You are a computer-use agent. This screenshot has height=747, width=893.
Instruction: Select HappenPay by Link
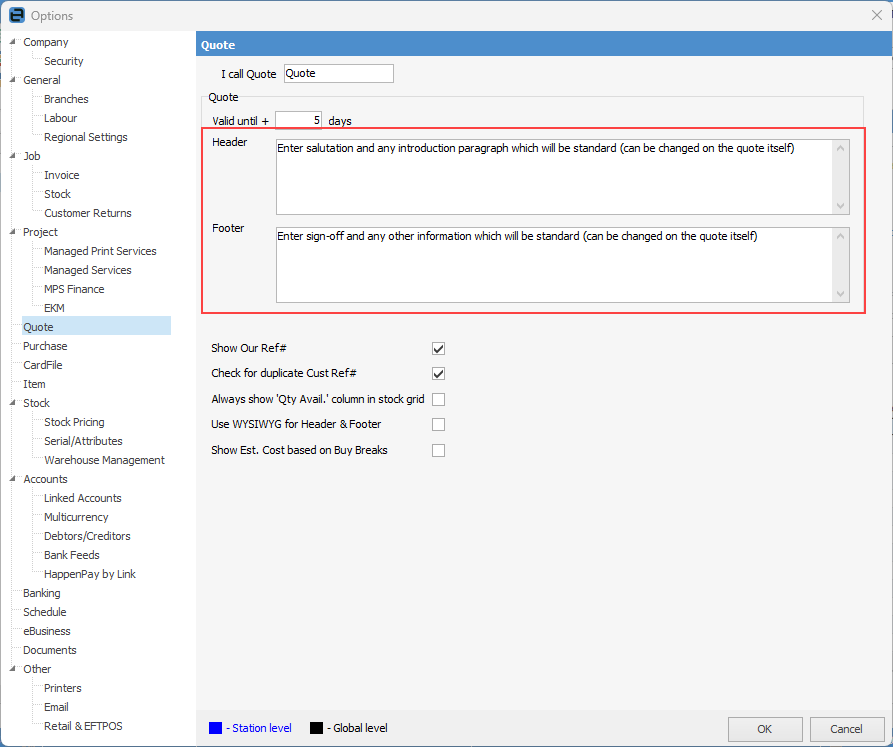click(90, 574)
